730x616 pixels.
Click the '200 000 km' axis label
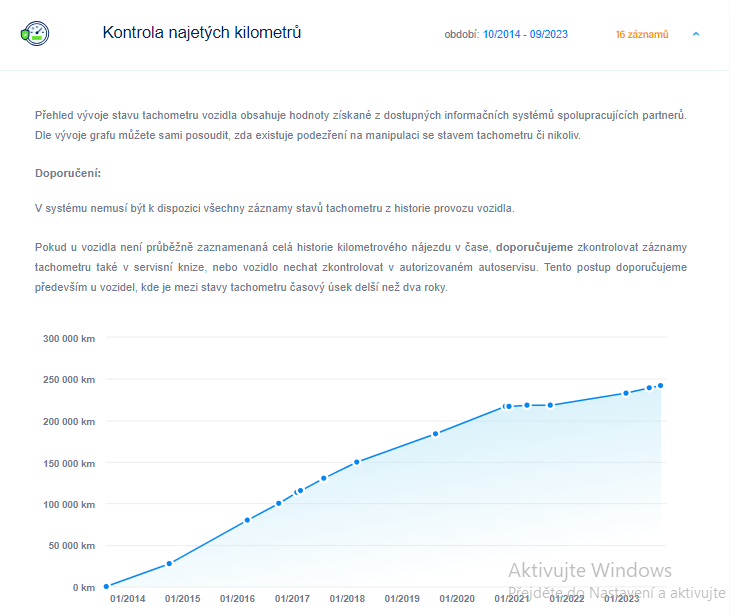tap(69, 422)
